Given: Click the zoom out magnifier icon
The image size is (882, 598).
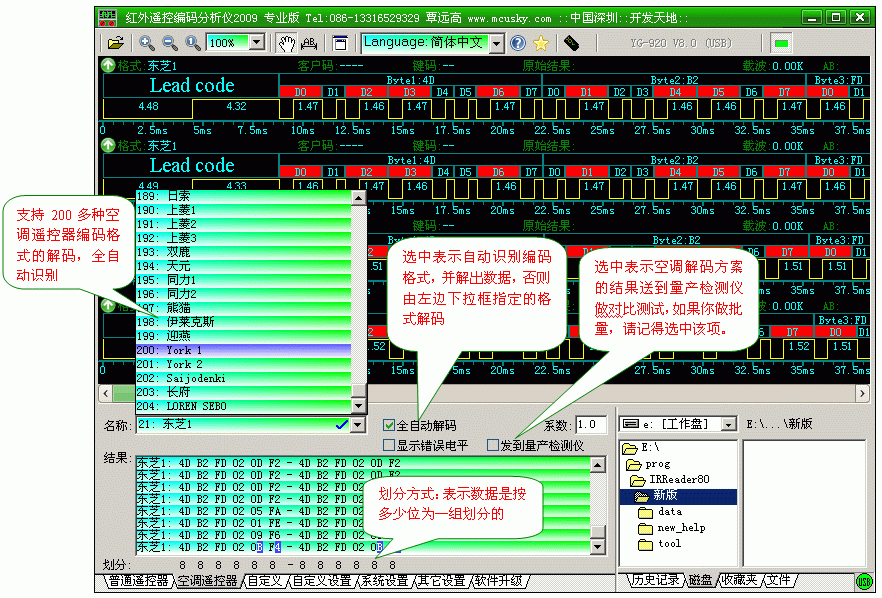Looking at the screenshot, I should click(169, 43).
